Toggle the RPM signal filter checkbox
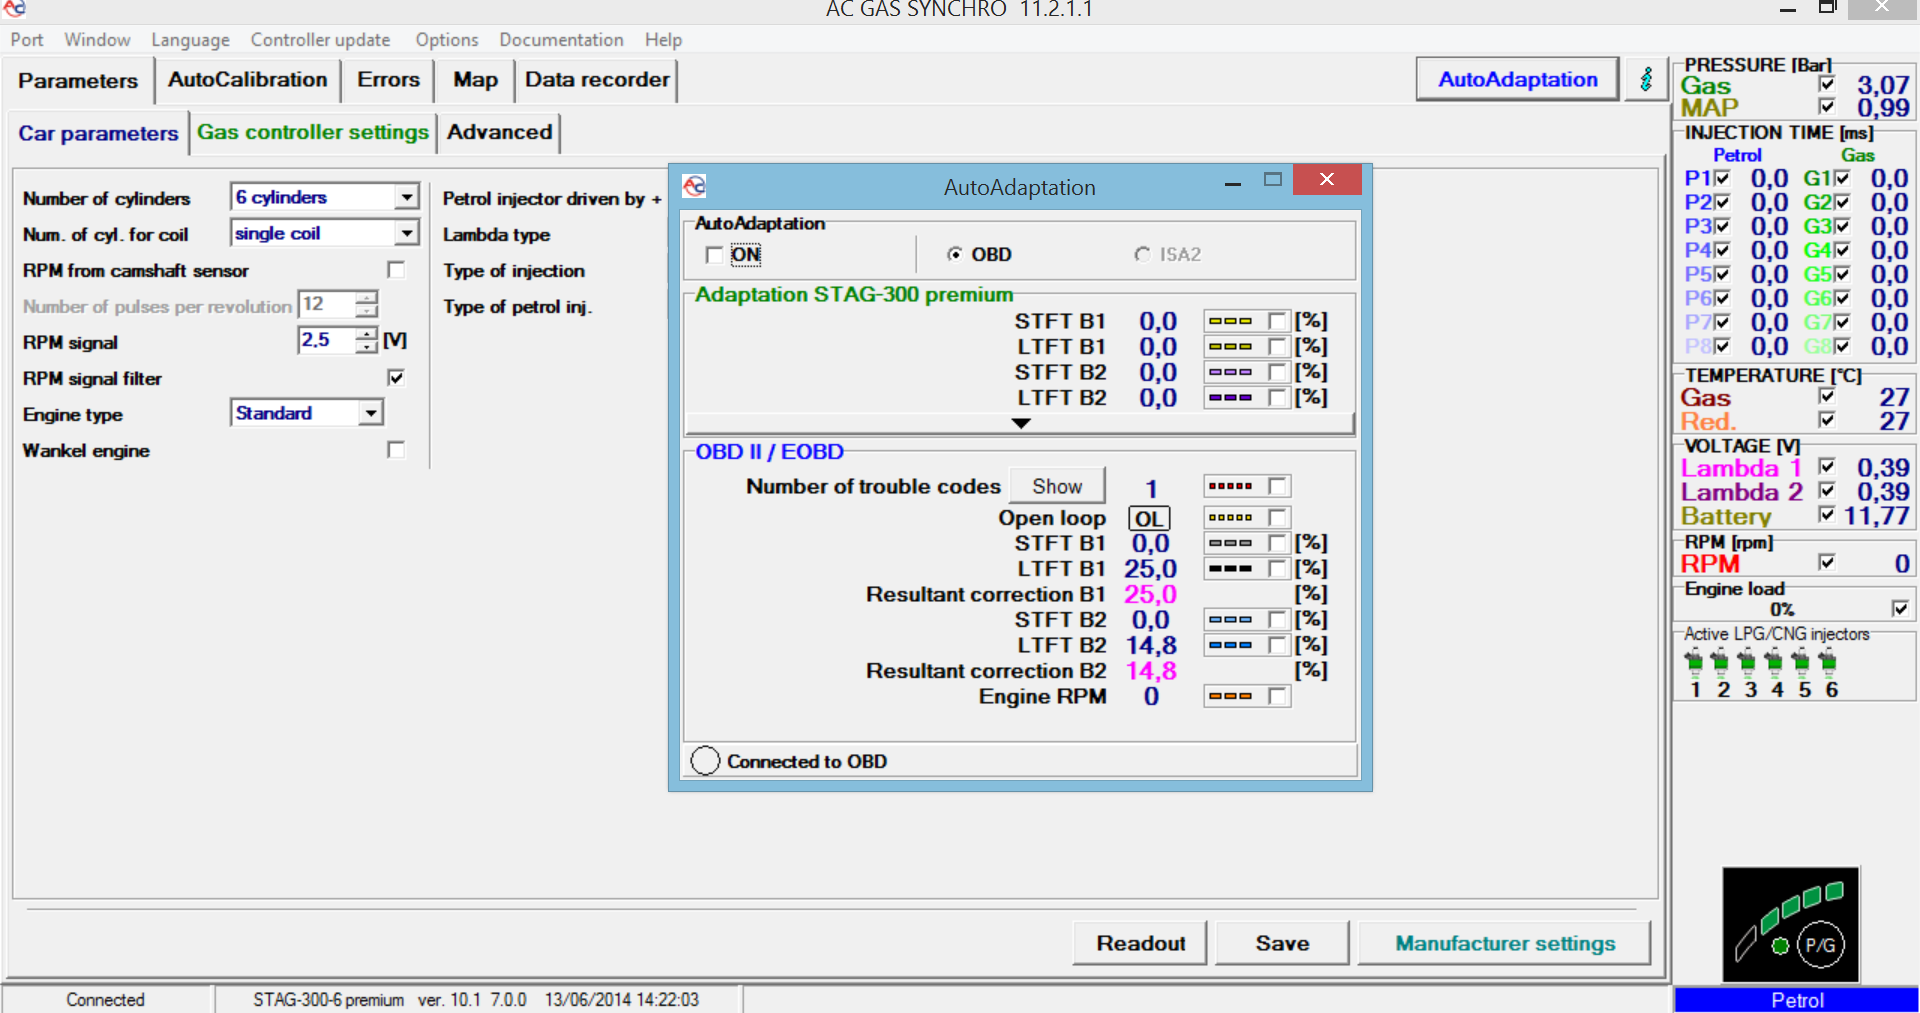The width and height of the screenshot is (1920, 1013). point(396,377)
